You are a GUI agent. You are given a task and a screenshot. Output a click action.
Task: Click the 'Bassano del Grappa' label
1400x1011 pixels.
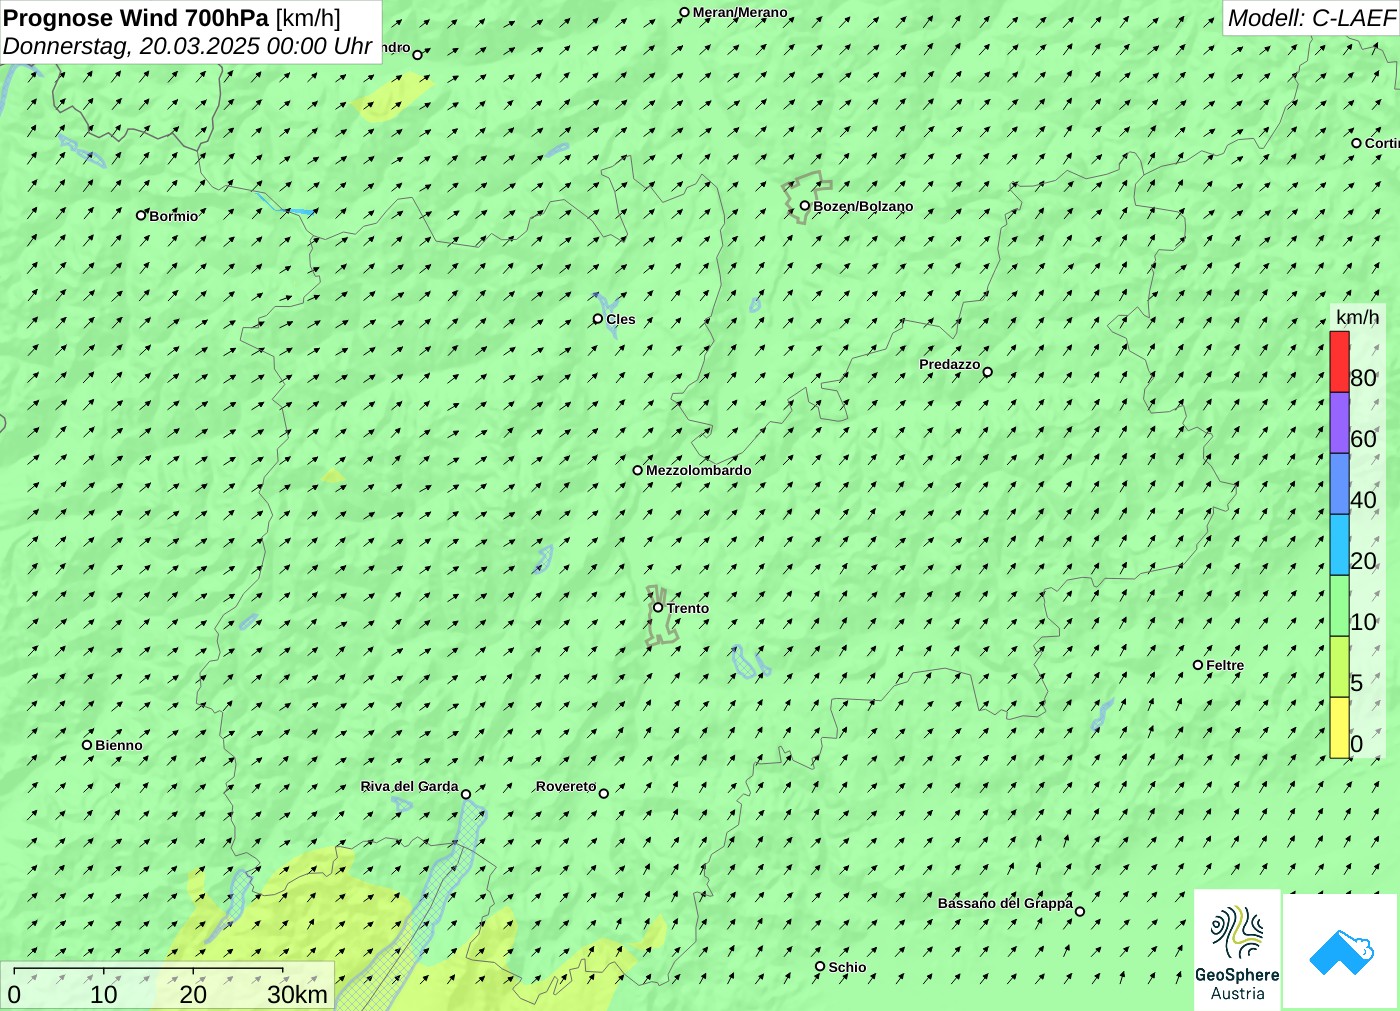click(1005, 903)
